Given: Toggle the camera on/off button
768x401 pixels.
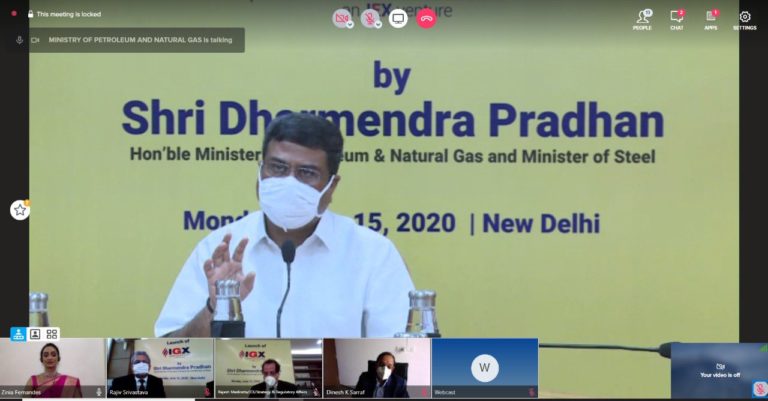Looking at the screenshot, I should (x=341, y=19).
